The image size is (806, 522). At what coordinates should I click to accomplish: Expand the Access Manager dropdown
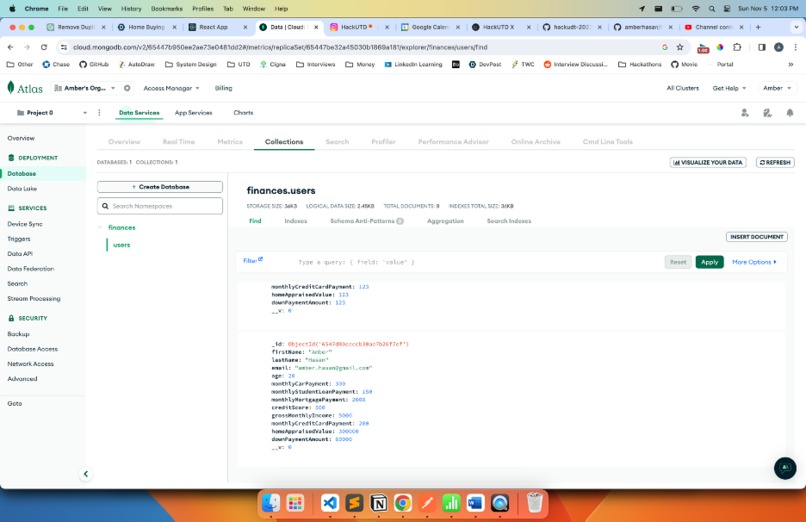171,88
